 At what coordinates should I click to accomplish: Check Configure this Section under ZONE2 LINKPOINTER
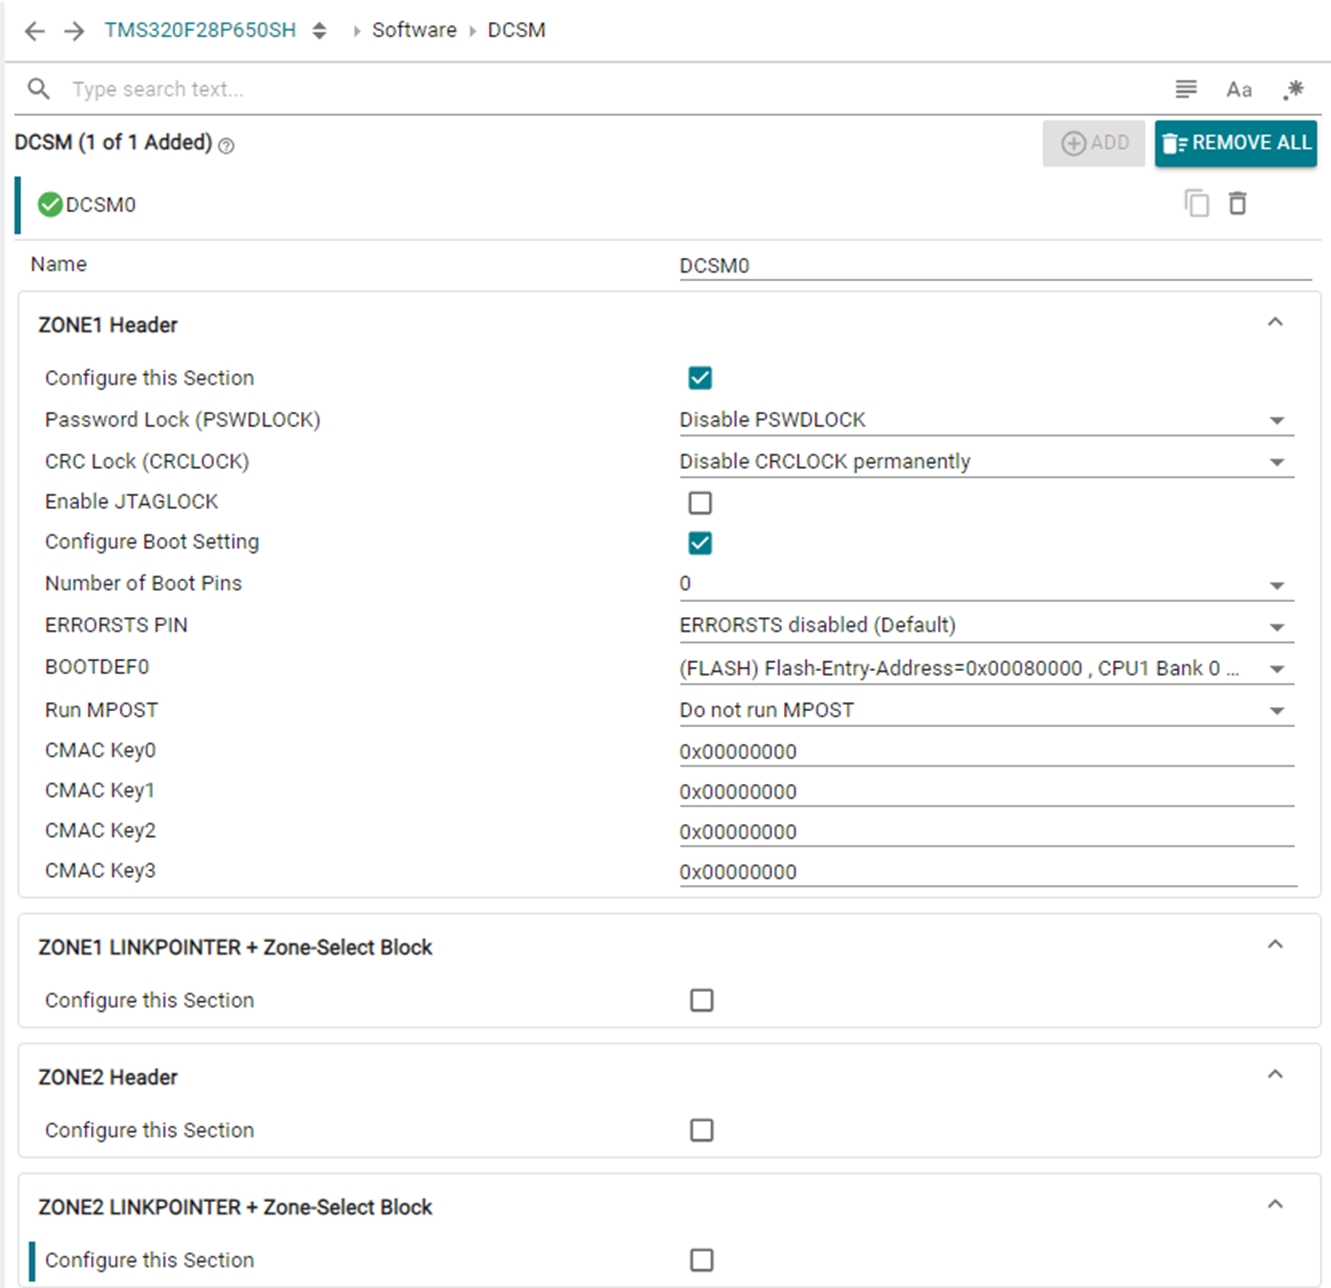click(x=701, y=1260)
